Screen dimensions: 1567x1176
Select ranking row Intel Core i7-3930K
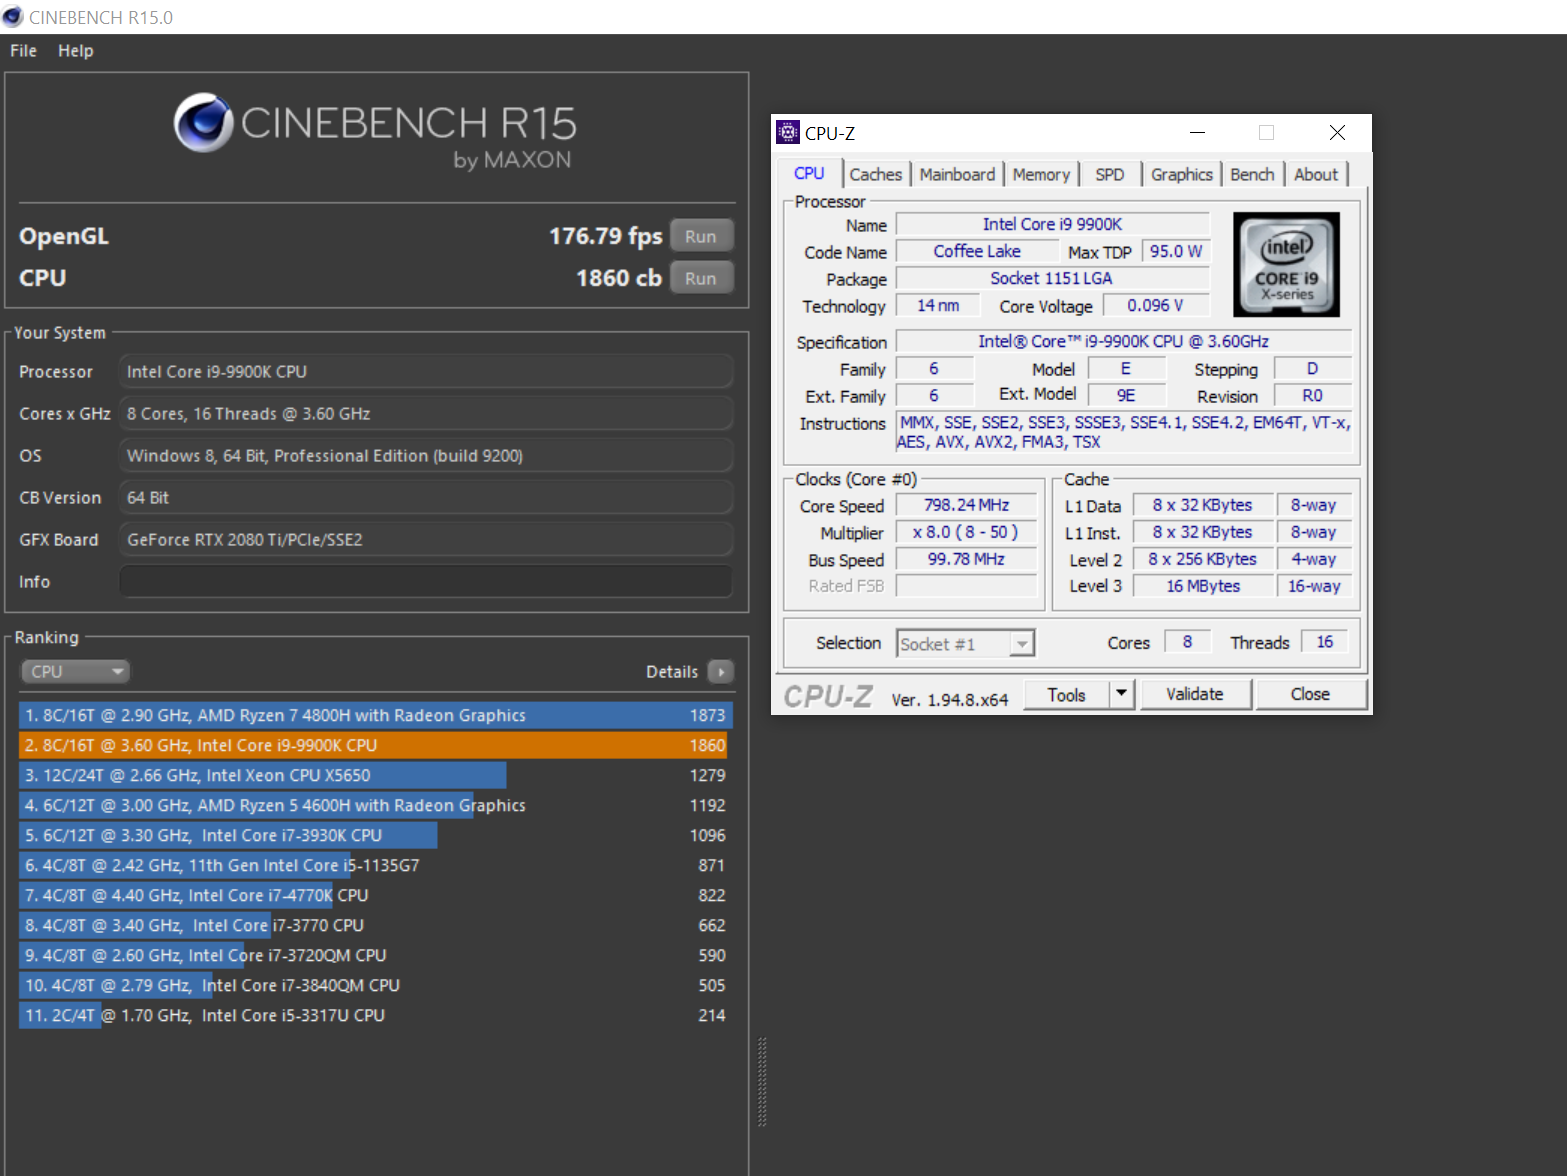[376, 835]
